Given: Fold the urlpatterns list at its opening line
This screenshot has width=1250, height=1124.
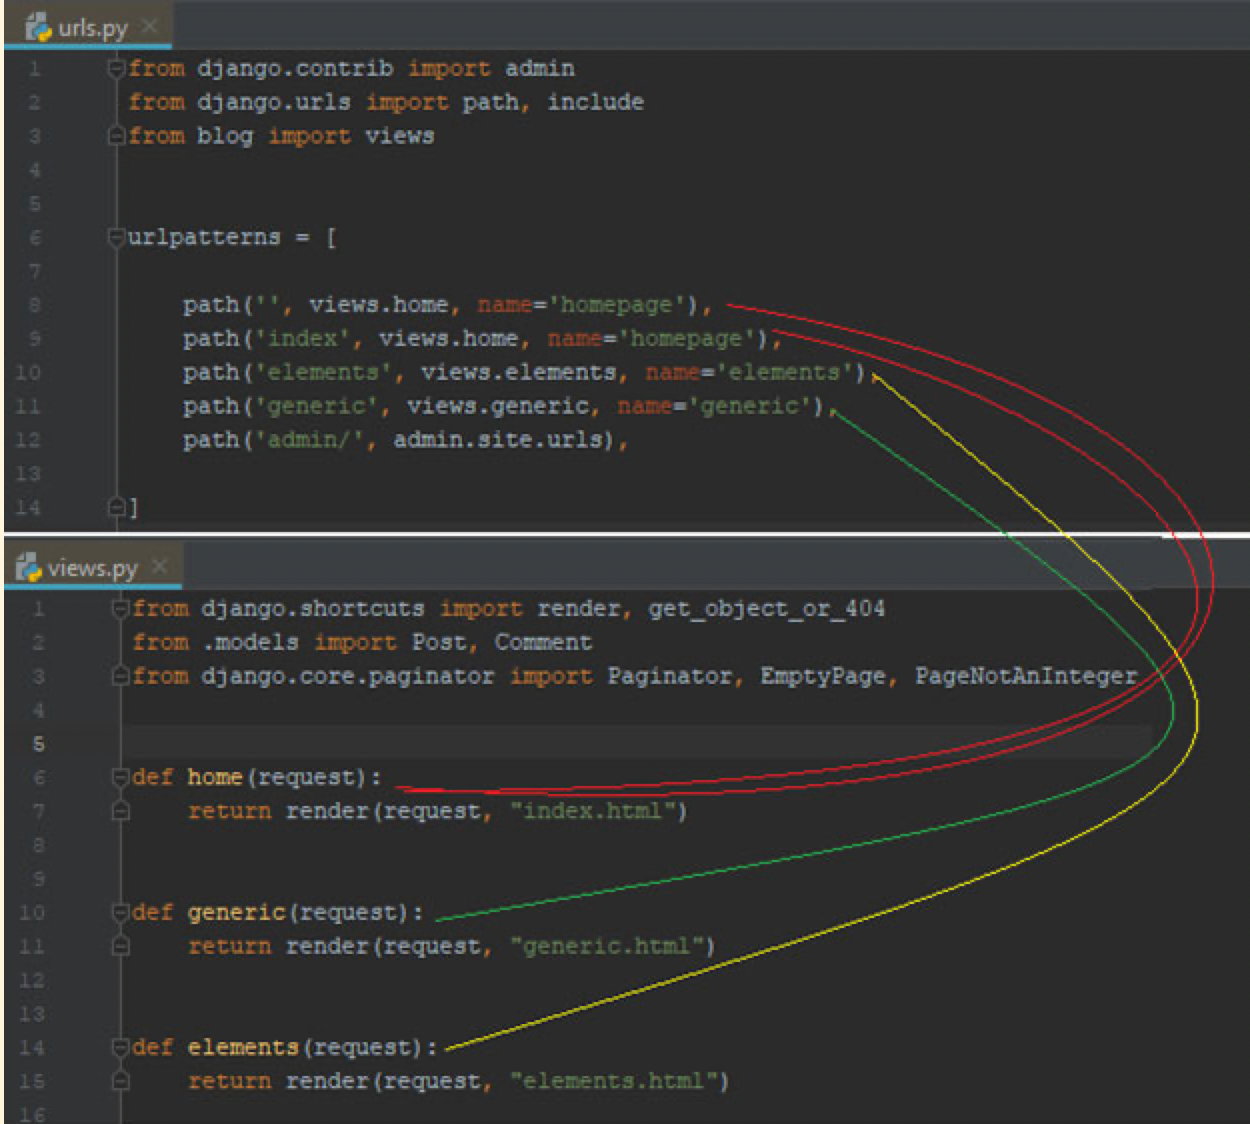Looking at the screenshot, I should coord(116,238).
